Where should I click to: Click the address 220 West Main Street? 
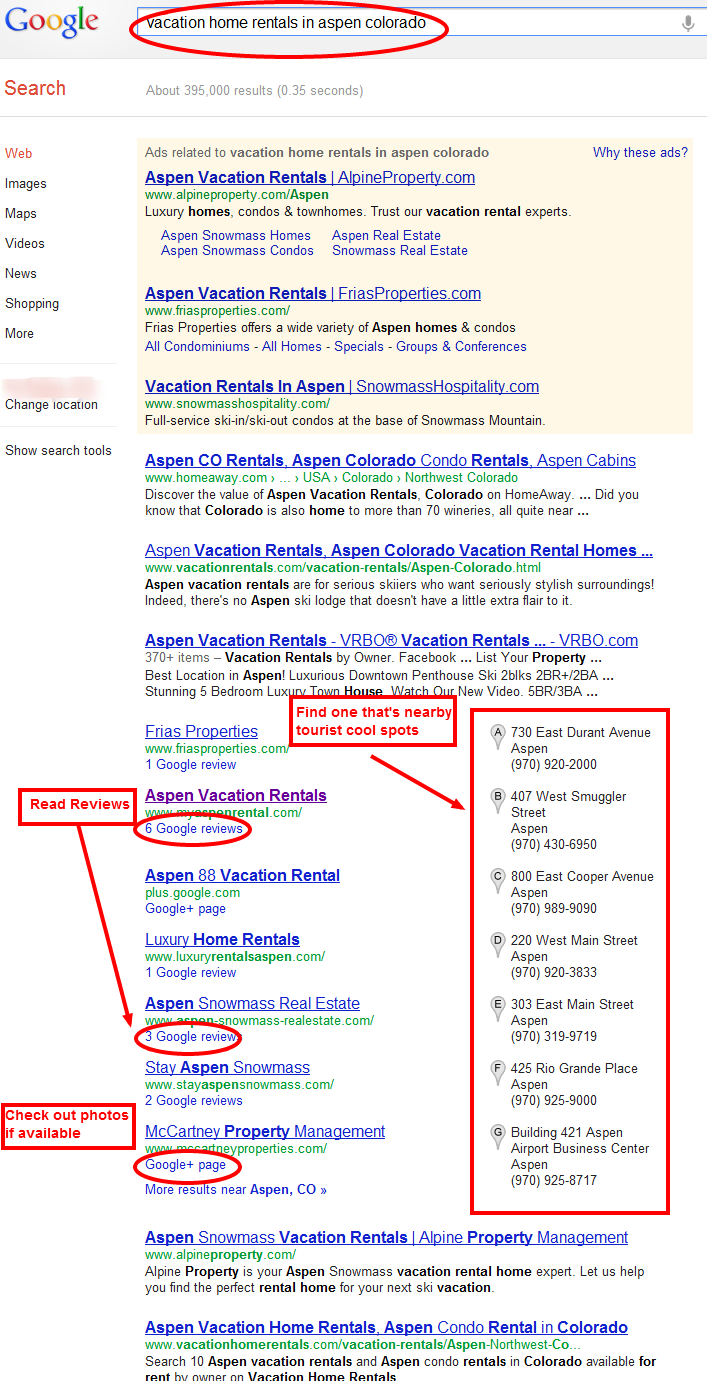574,941
